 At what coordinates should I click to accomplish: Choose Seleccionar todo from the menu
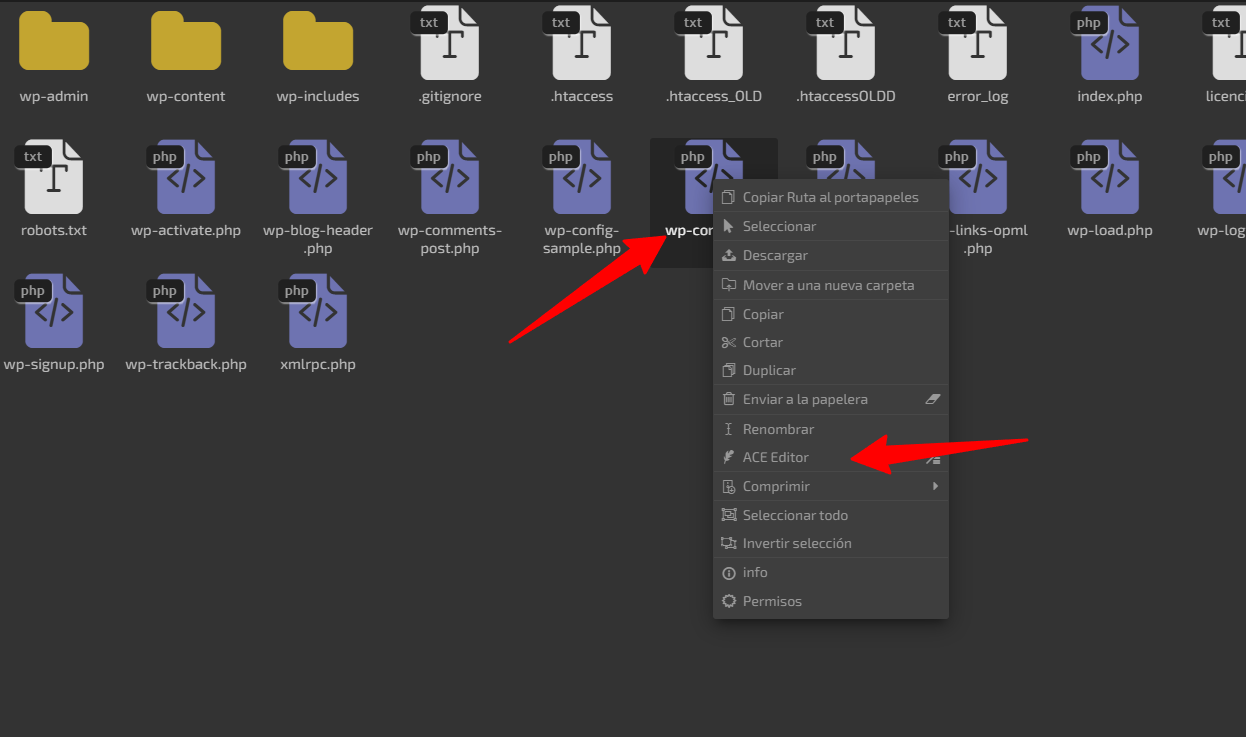(830, 515)
